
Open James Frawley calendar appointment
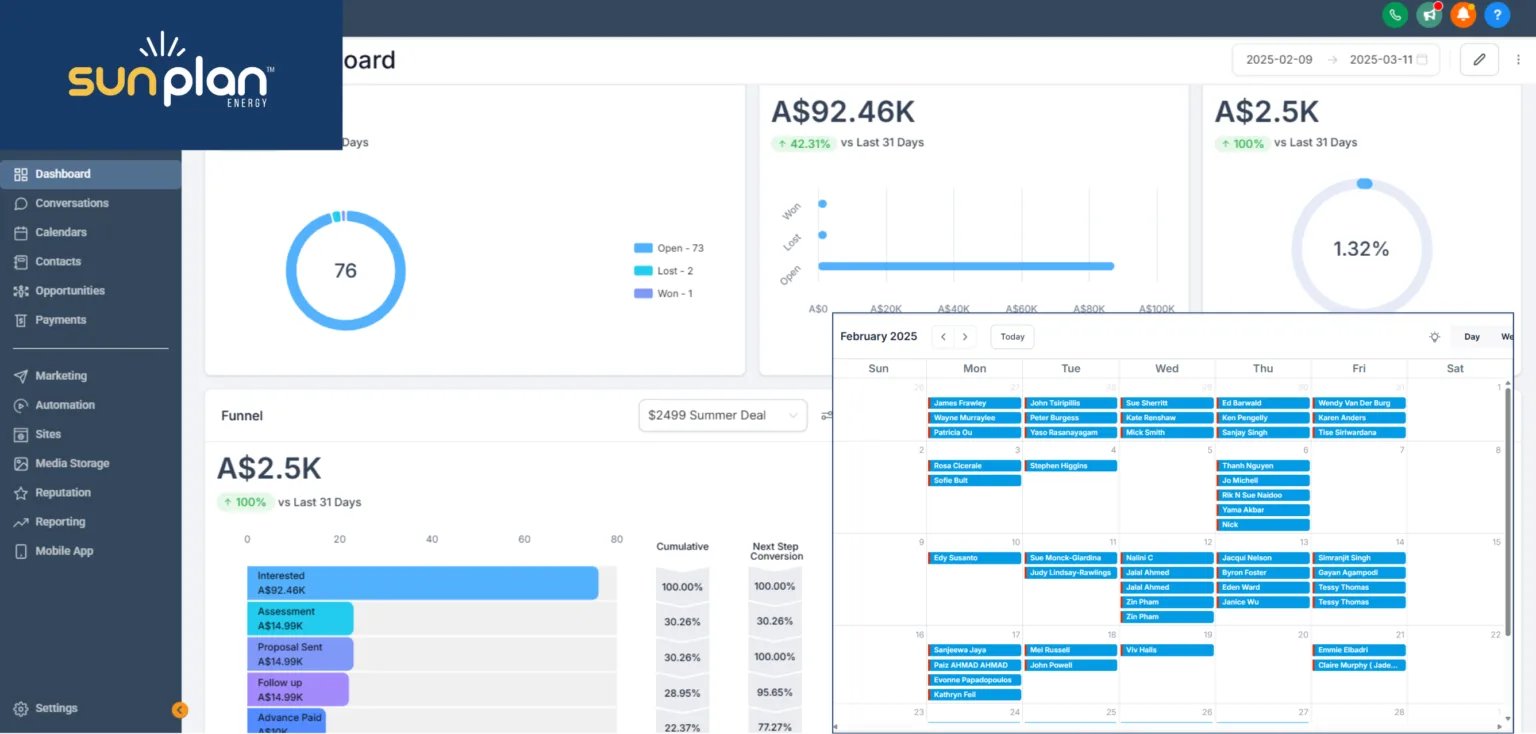pyautogui.click(x=974, y=403)
